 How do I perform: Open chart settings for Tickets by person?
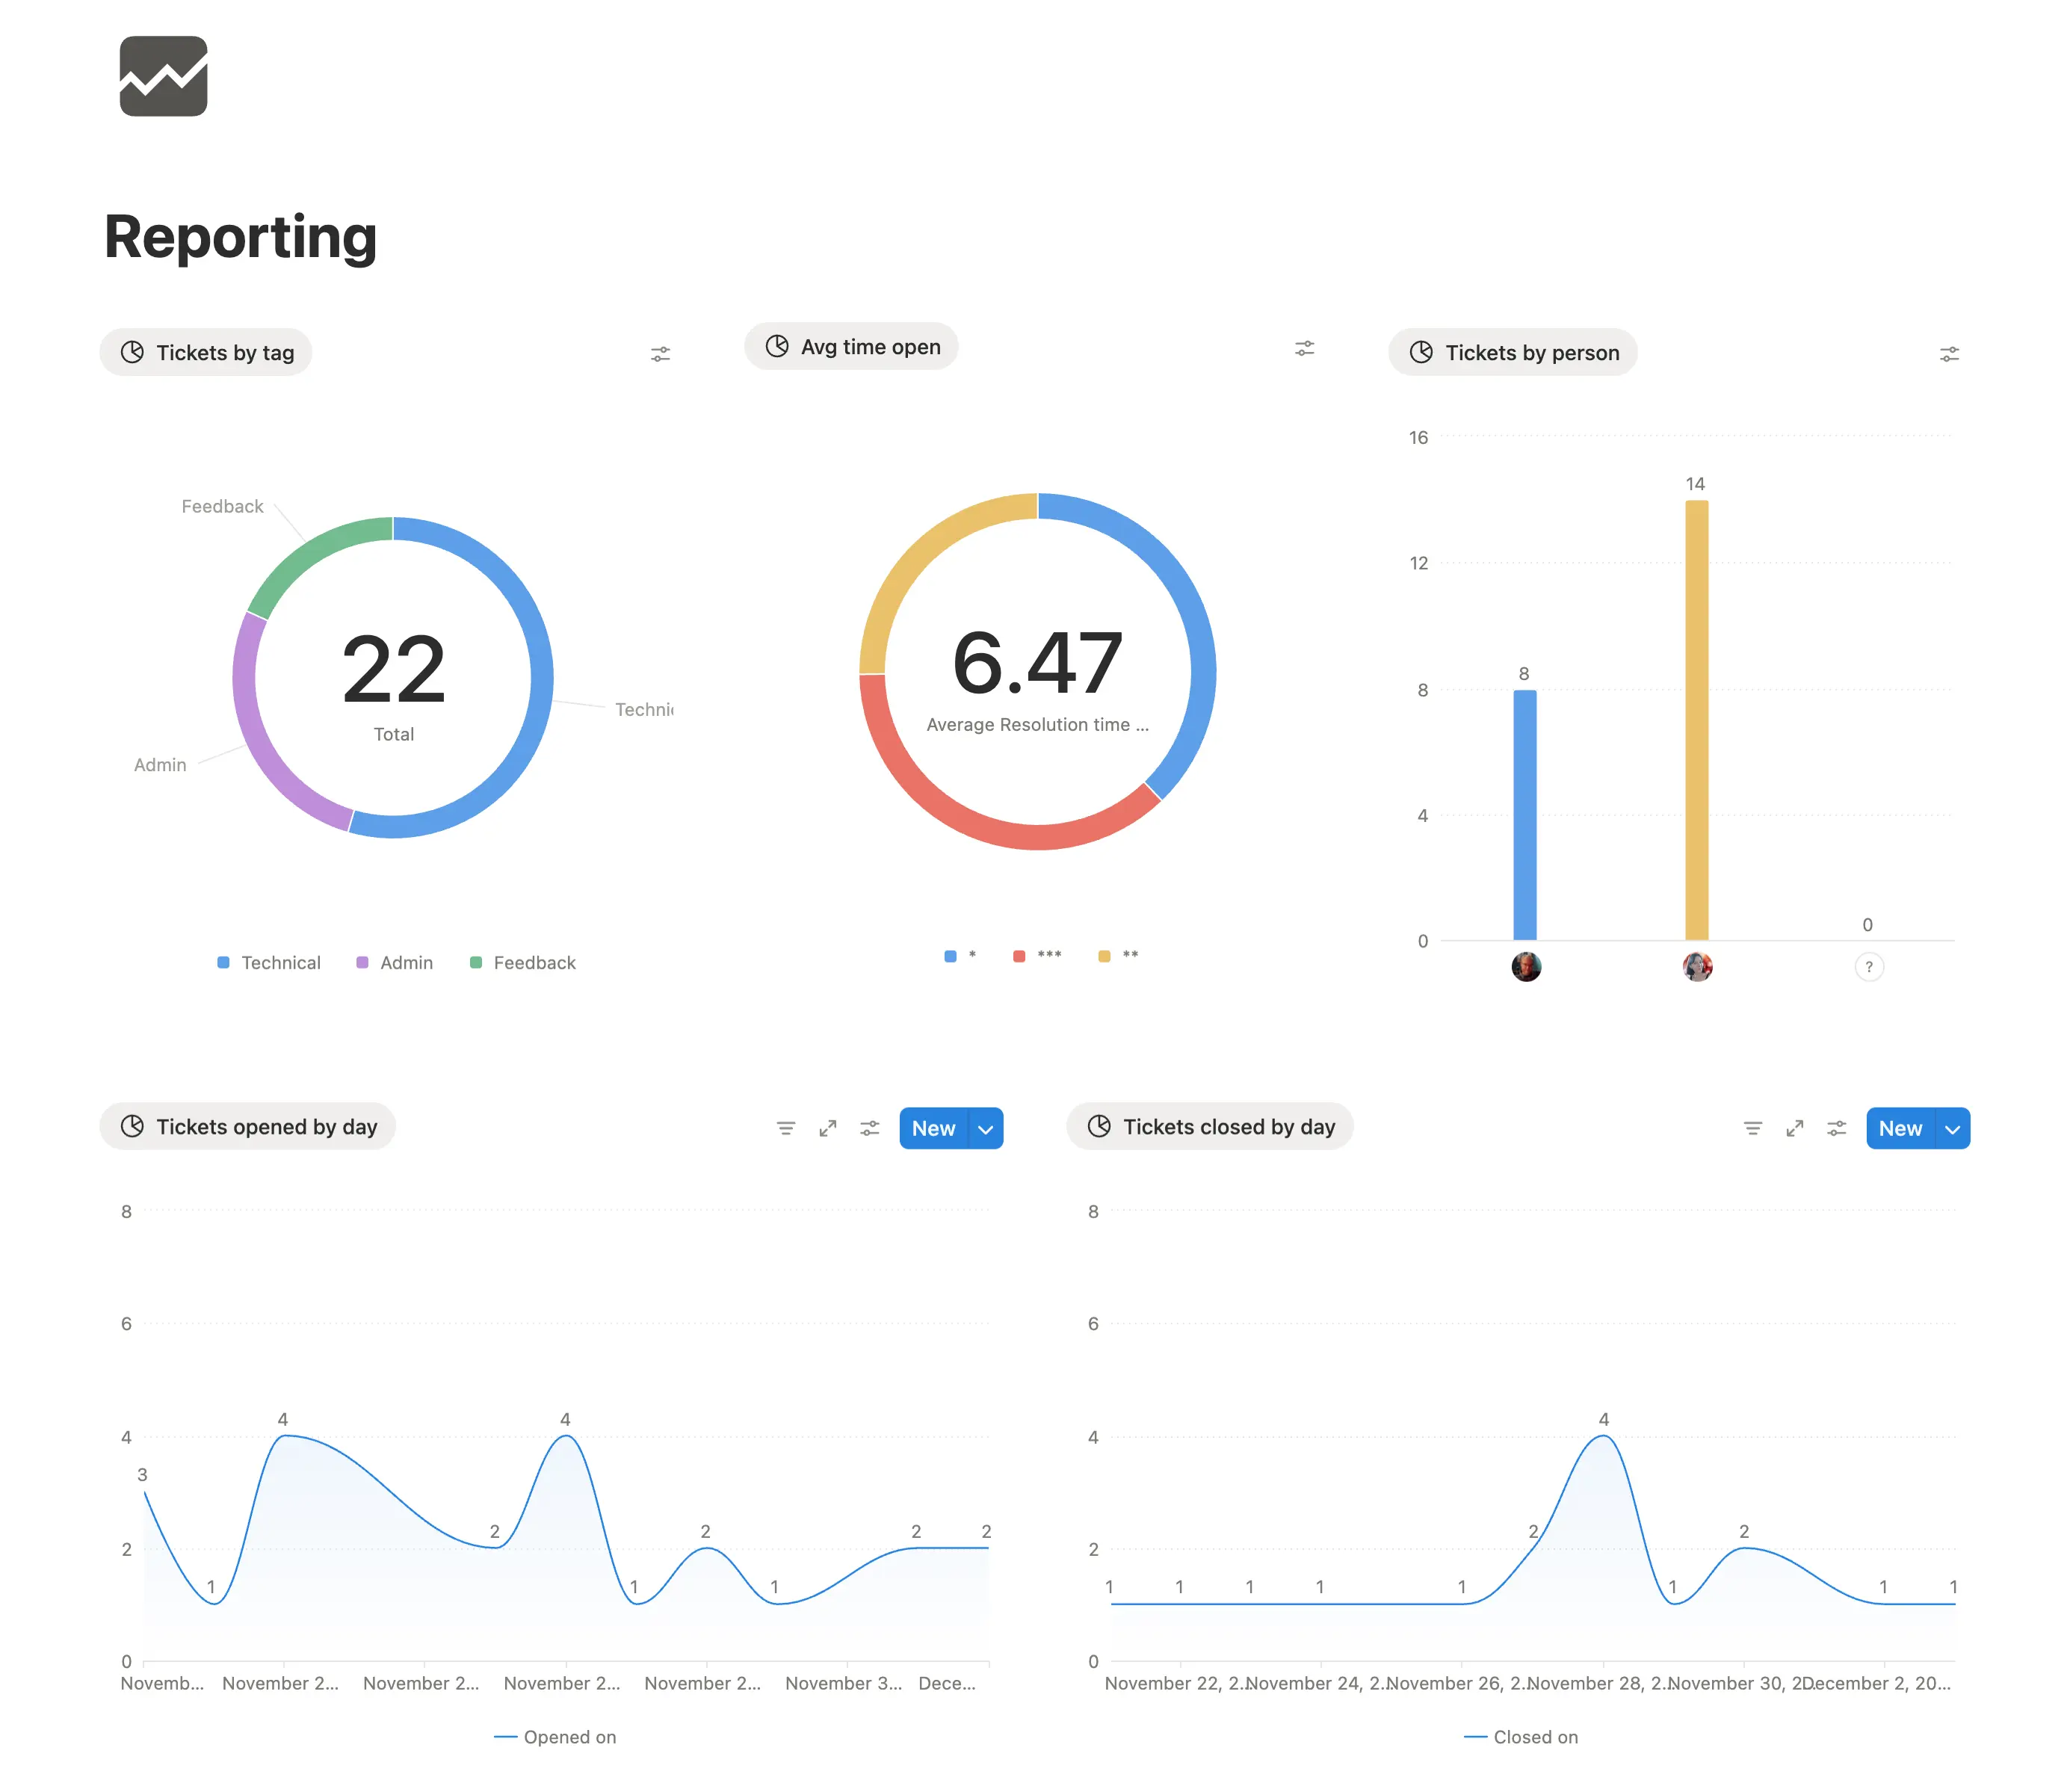1948,353
